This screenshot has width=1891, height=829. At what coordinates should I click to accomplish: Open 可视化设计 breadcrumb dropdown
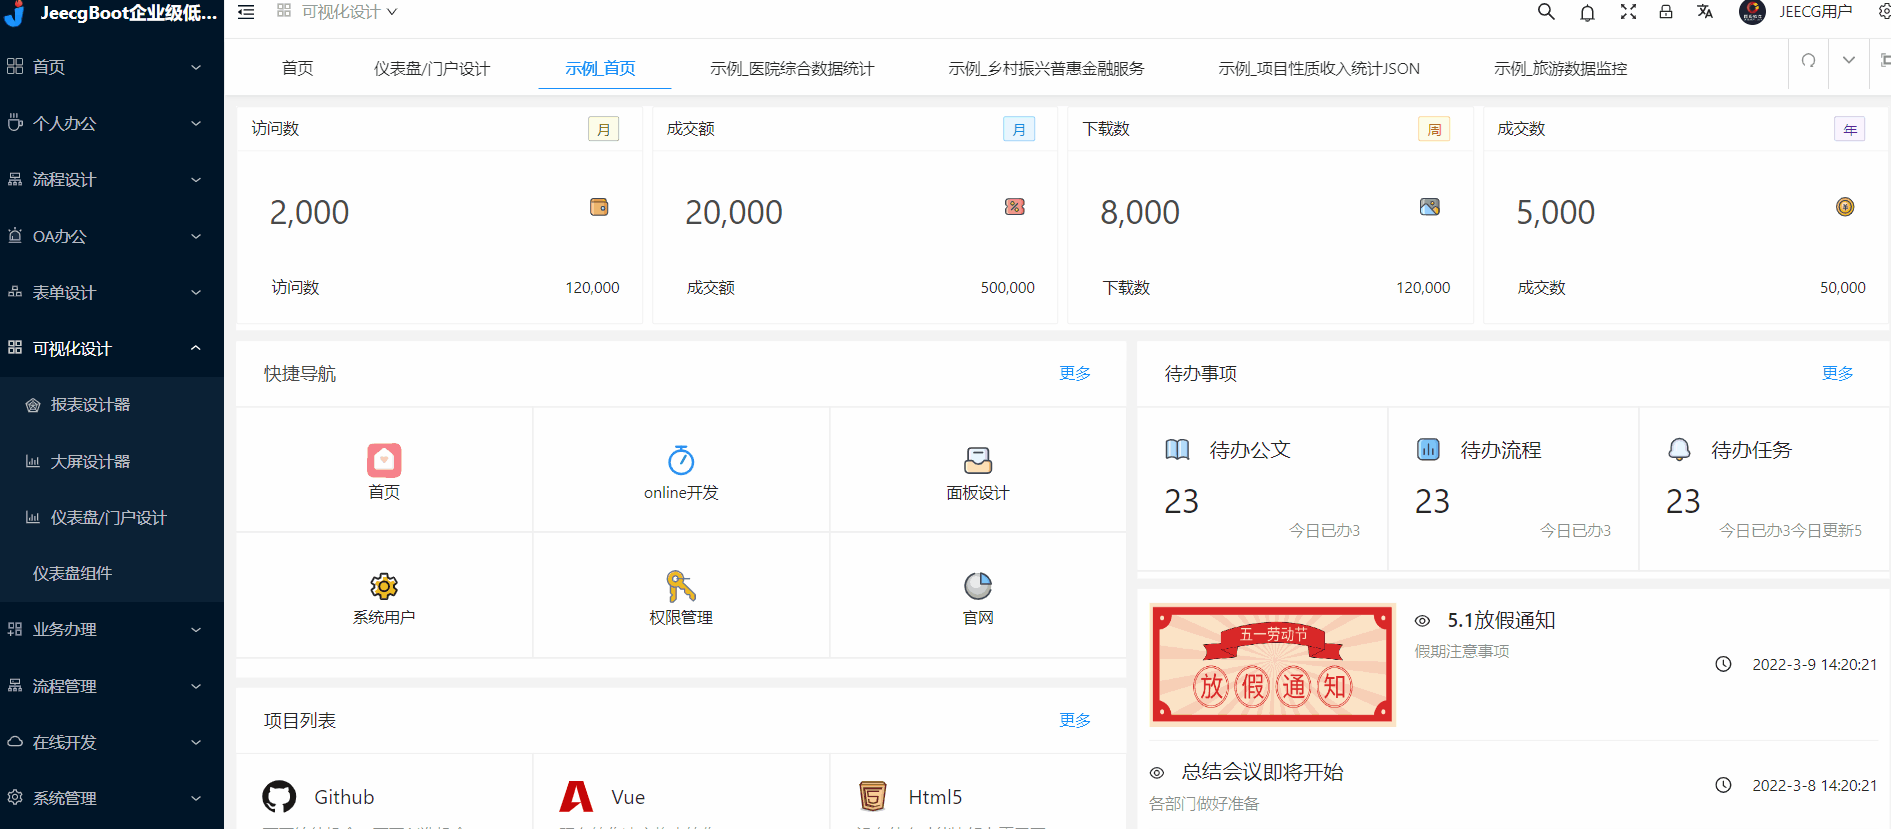338,12
